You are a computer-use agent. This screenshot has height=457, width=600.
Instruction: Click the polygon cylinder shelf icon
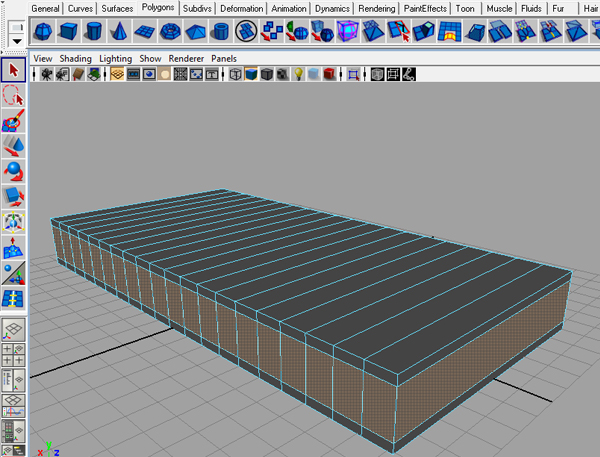95,31
